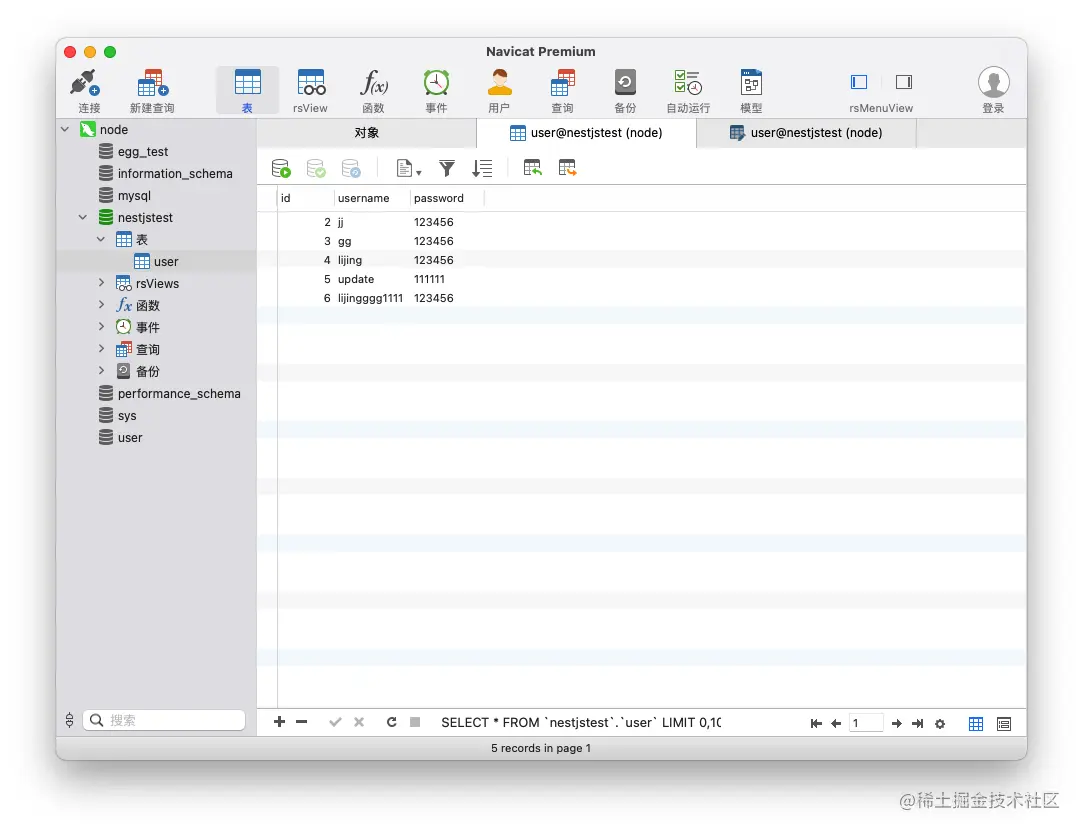Expand the 事件 events group

[102, 327]
